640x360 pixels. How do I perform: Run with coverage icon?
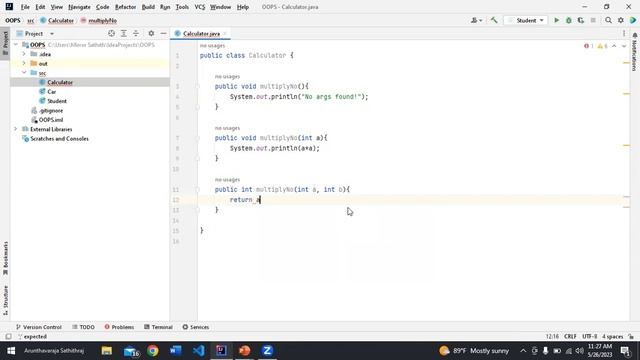point(581,20)
